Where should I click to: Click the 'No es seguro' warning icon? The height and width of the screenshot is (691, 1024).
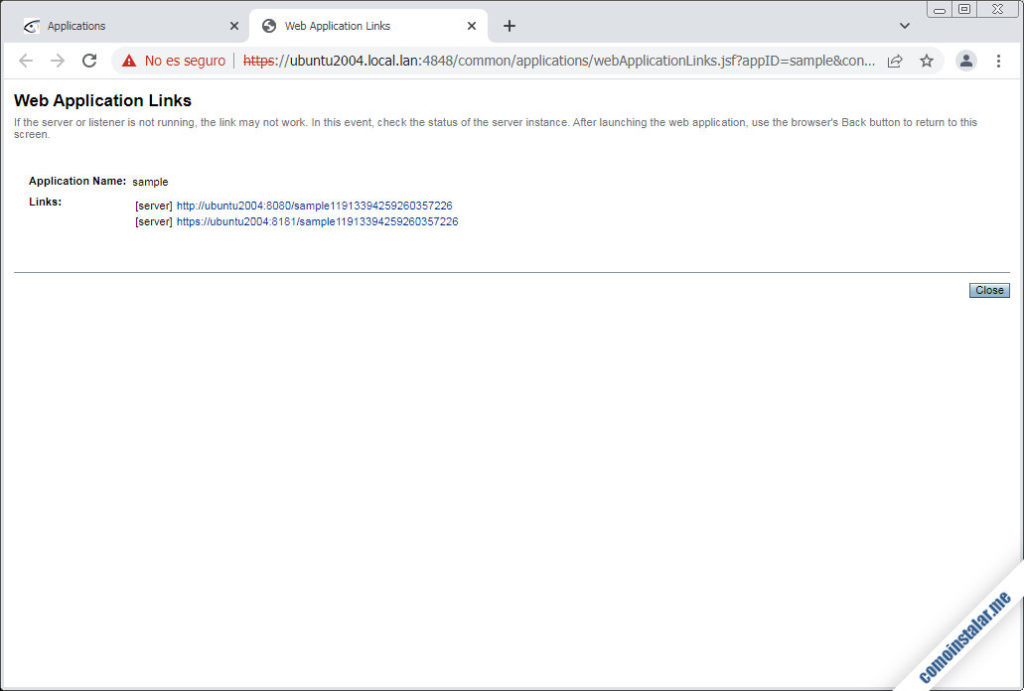[129, 61]
